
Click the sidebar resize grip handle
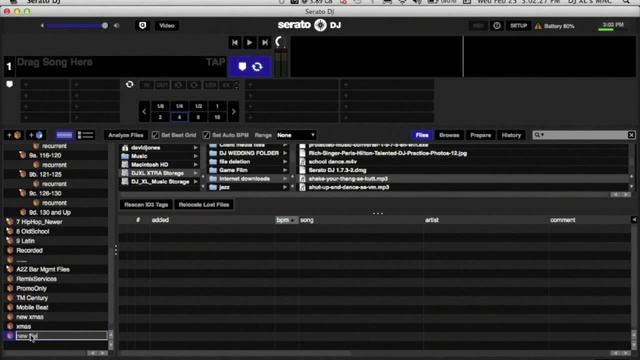pyautogui.click(x=116, y=250)
